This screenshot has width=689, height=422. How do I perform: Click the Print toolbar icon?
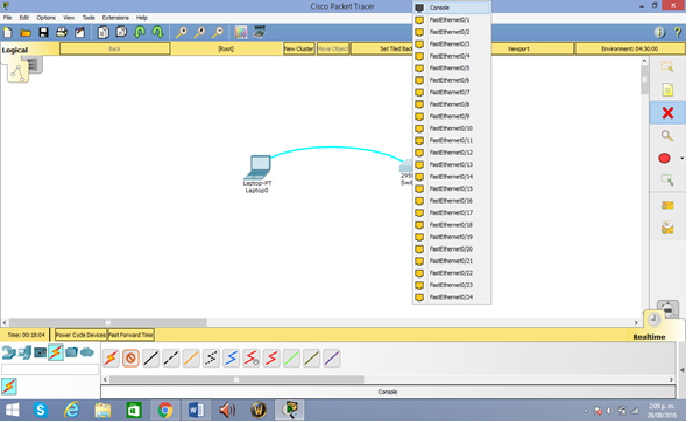point(61,32)
